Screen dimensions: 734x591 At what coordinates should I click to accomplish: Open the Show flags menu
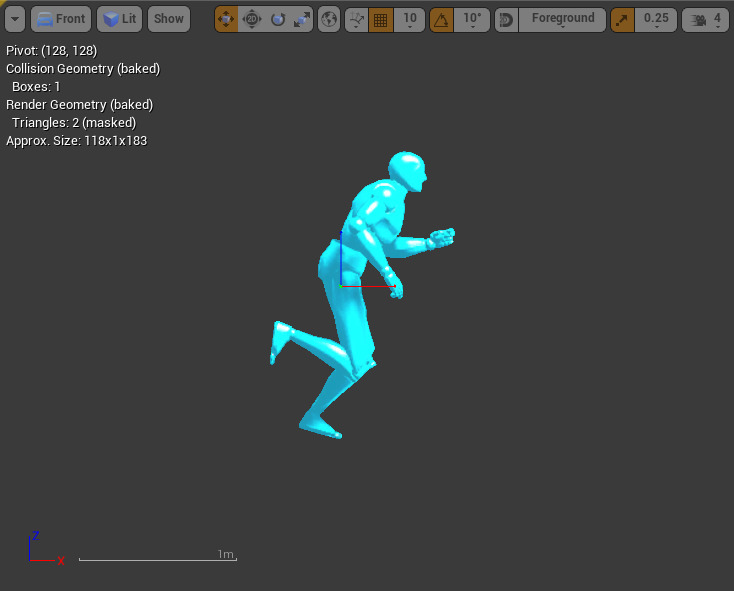pyautogui.click(x=169, y=19)
